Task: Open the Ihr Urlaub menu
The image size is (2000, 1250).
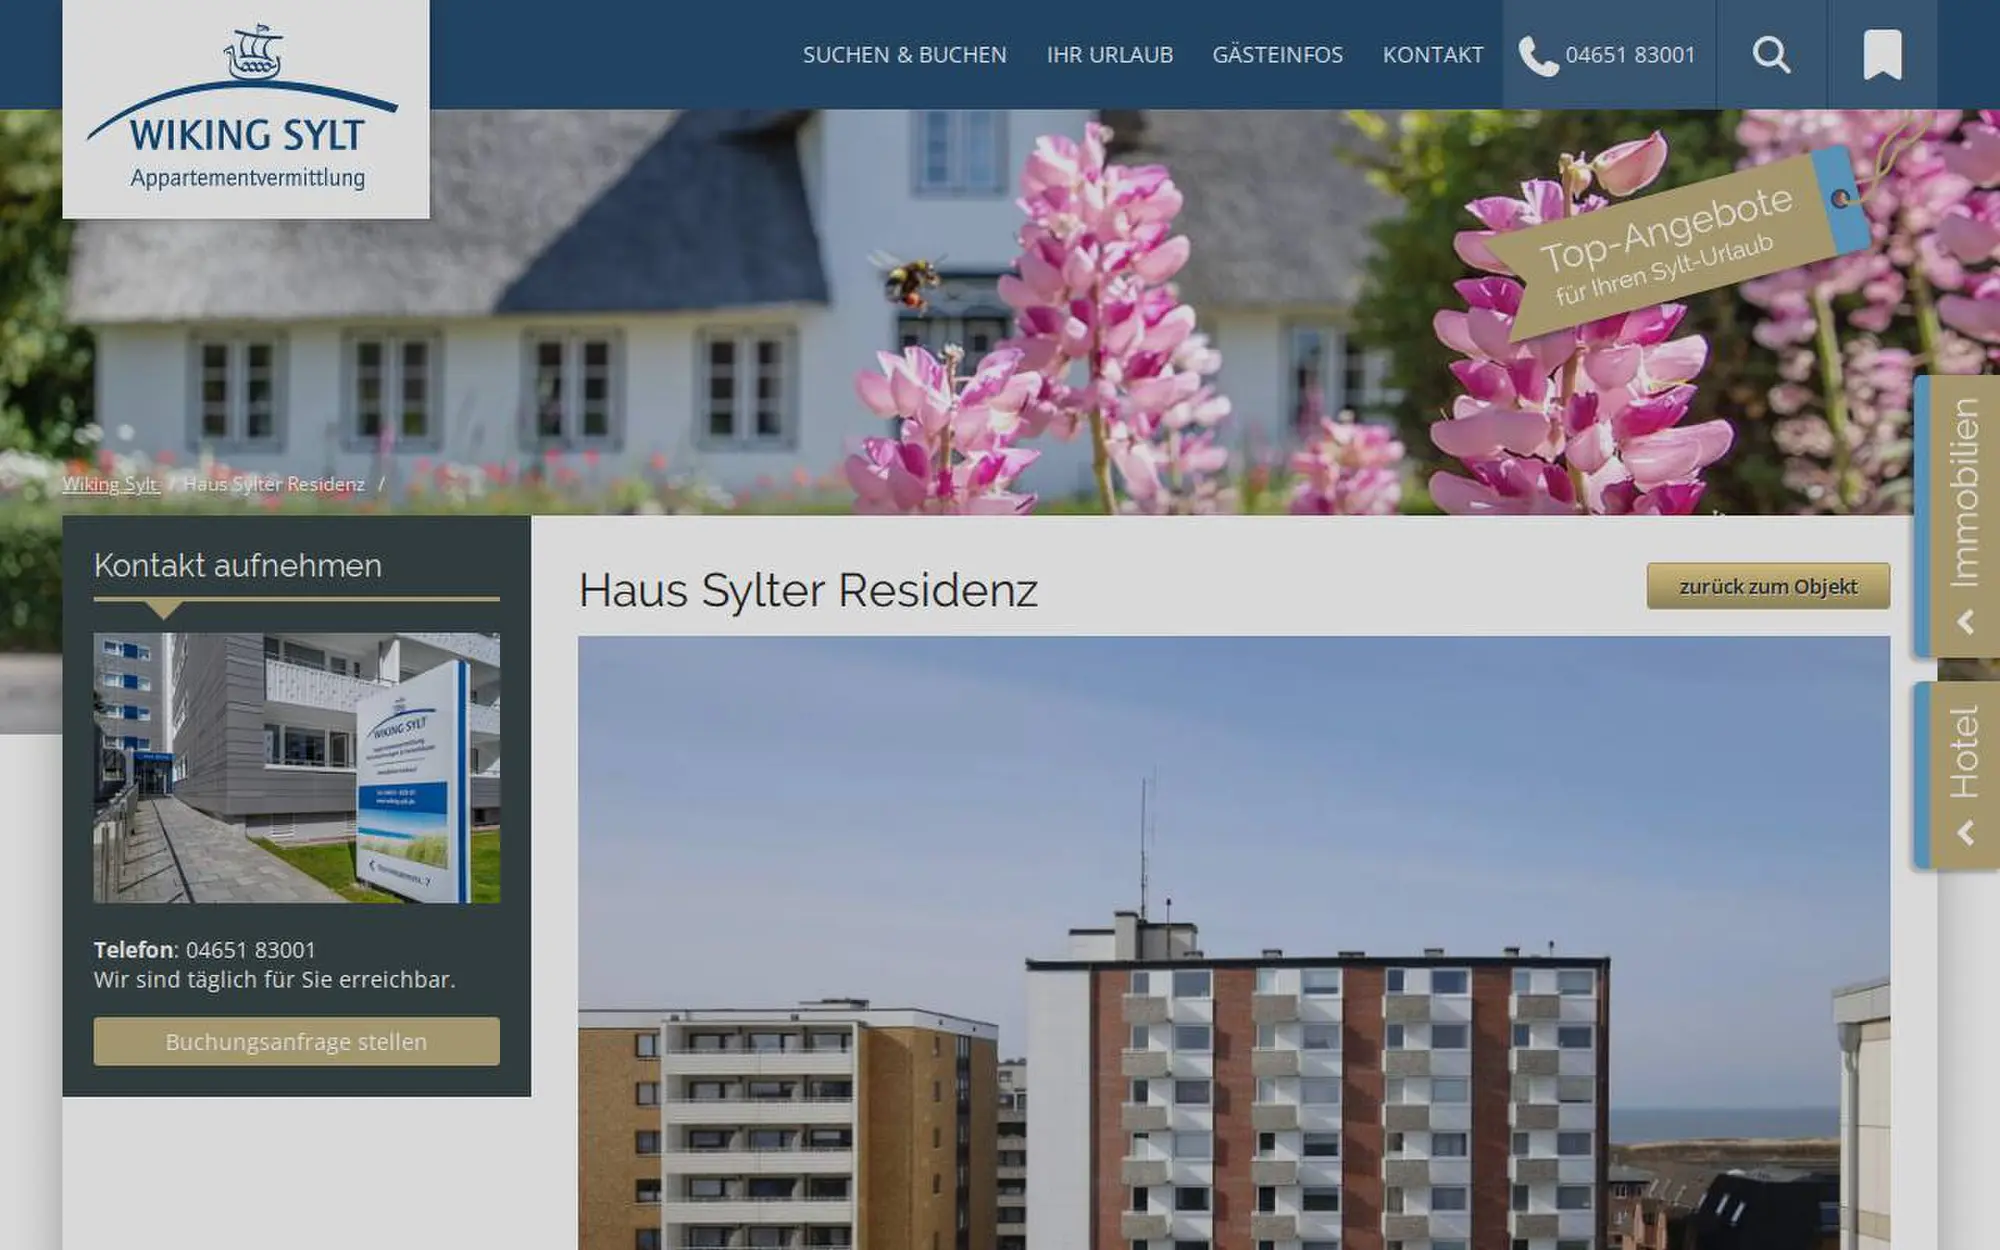Action: point(1109,55)
